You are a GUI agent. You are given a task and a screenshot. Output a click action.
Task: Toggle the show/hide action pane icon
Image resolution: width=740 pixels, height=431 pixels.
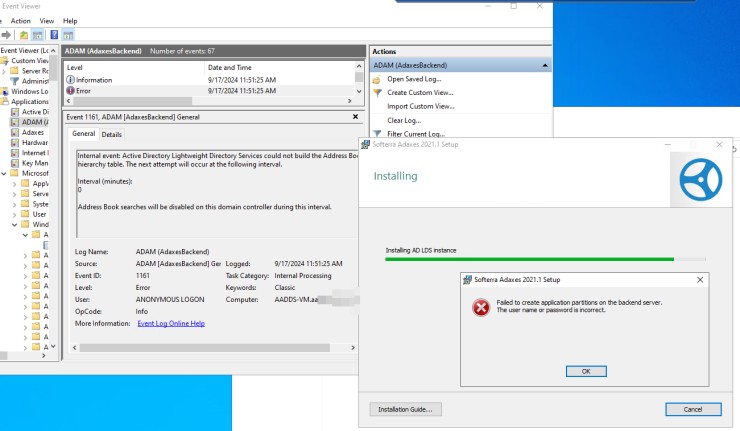[68, 35]
